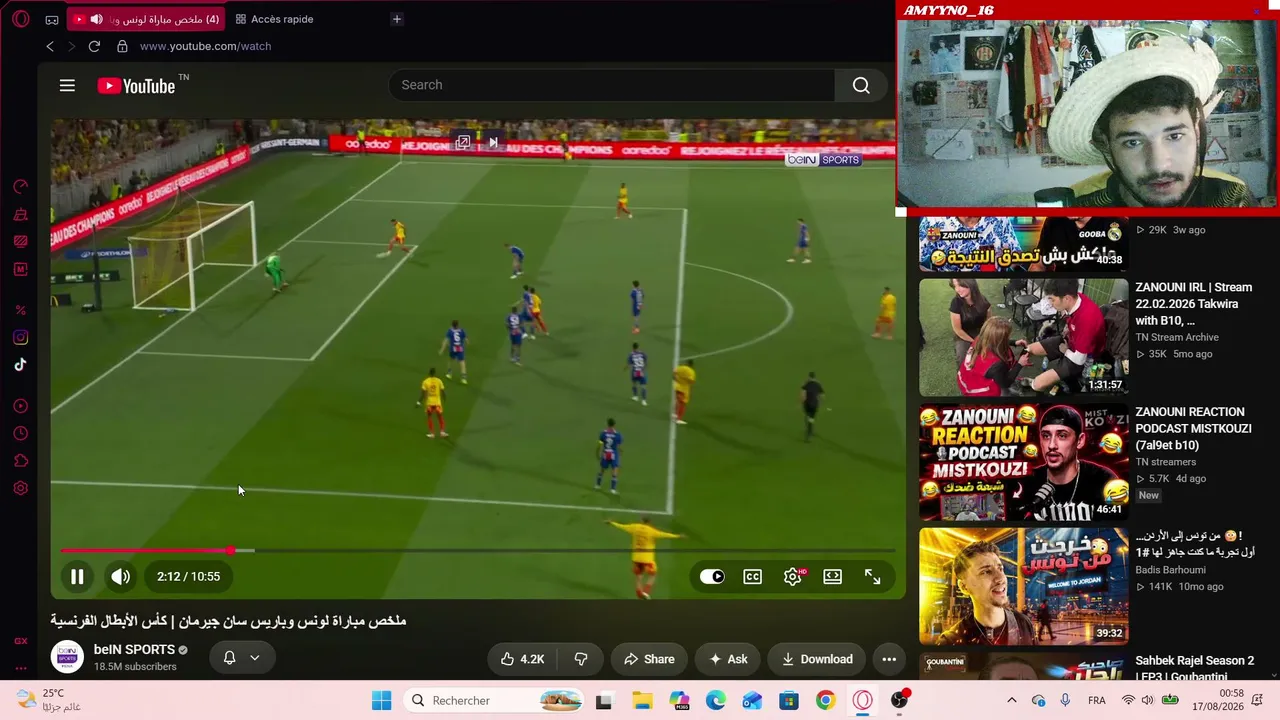The width and height of the screenshot is (1280, 720).
Task: Click the address bar URL
Action: [x=205, y=46]
